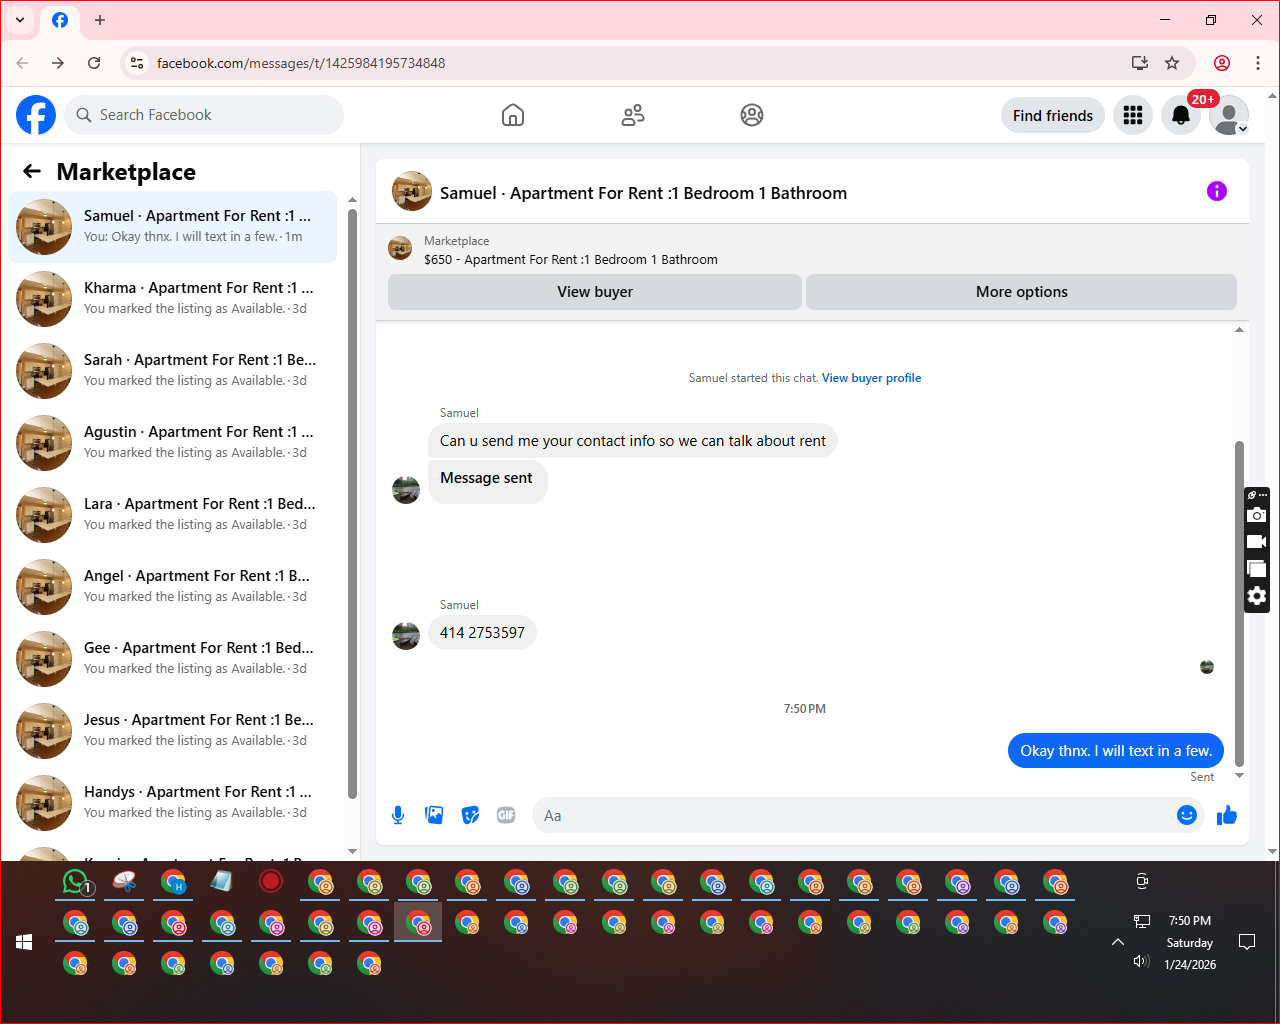The height and width of the screenshot is (1024, 1280).
Task: Click the chat scroll-up arrow
Action: coord(1239,330)
